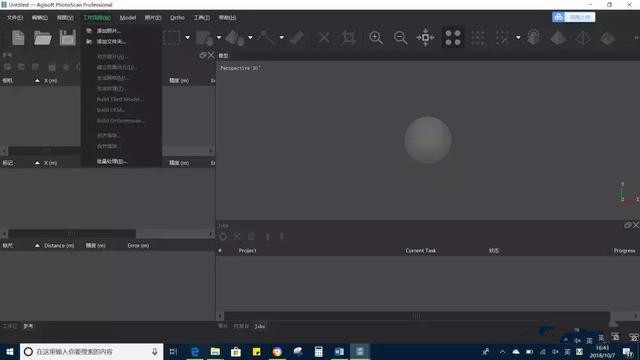Switch to Wireframe model view

click(583, 38)
